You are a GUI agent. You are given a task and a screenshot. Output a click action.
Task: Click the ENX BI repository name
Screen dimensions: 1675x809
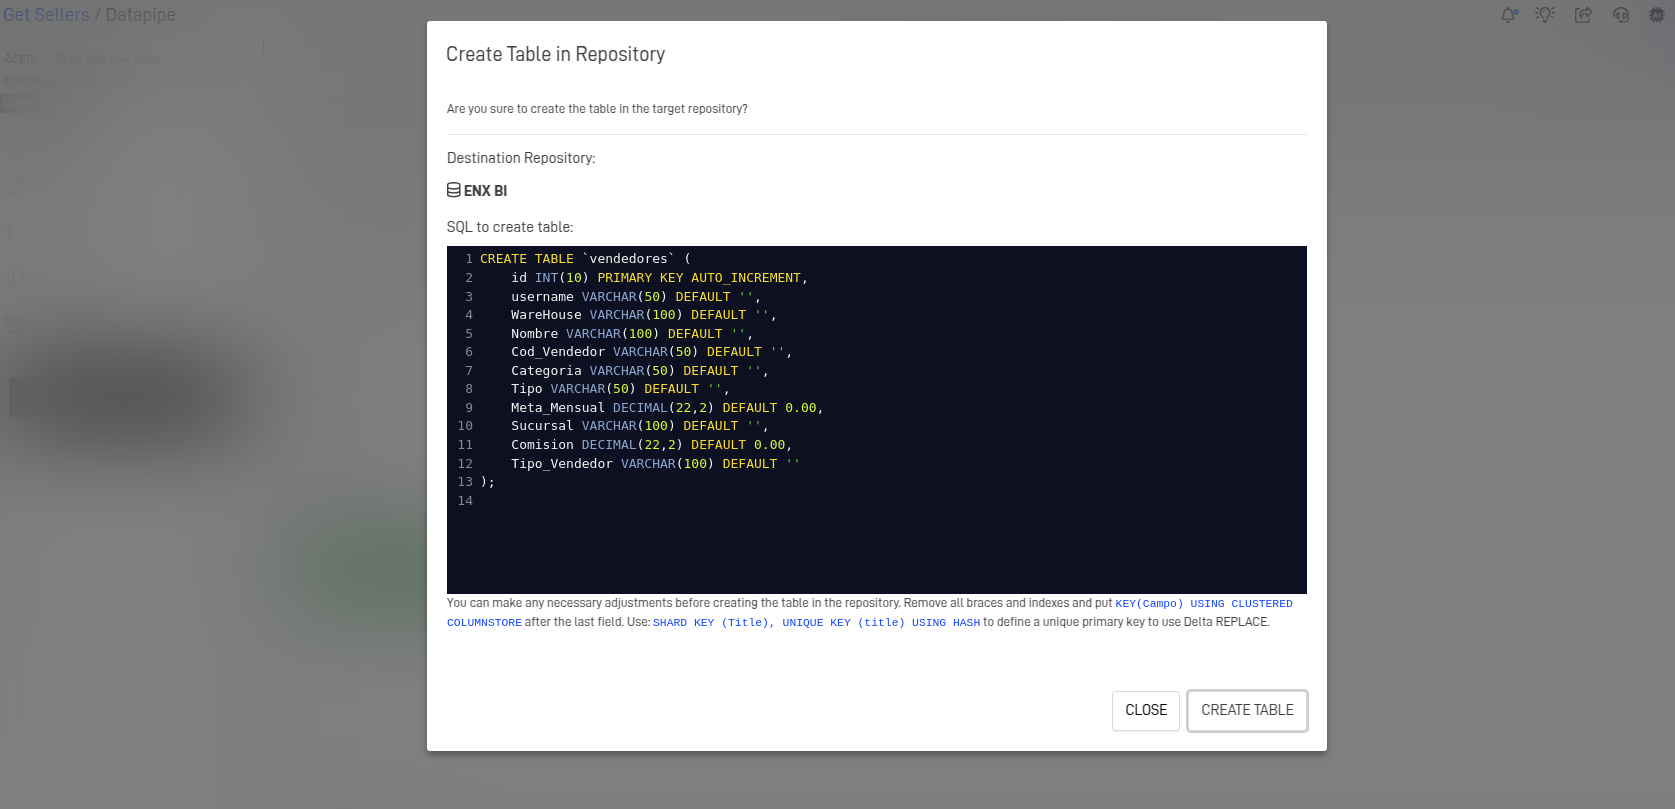tap(485, 191)
